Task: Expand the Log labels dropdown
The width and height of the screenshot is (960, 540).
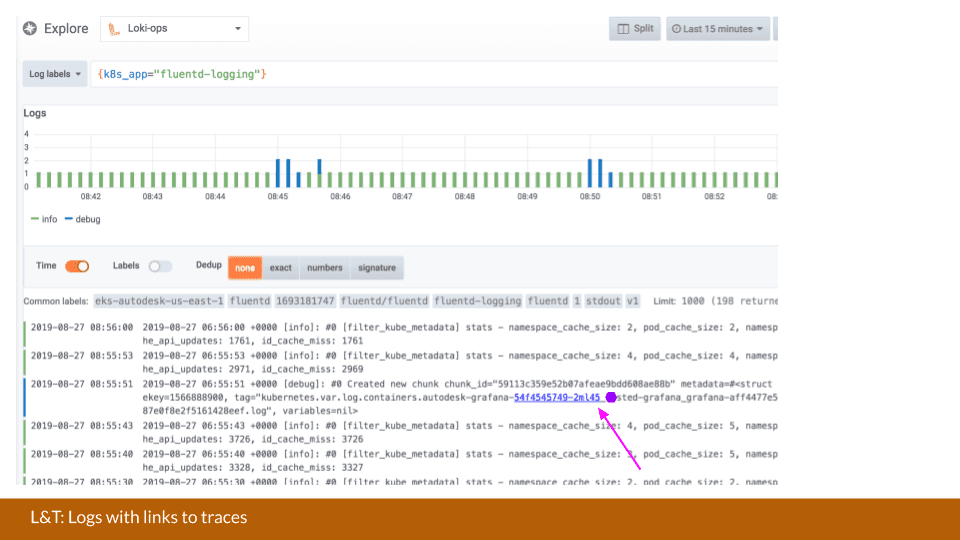Action: point(55,74)
